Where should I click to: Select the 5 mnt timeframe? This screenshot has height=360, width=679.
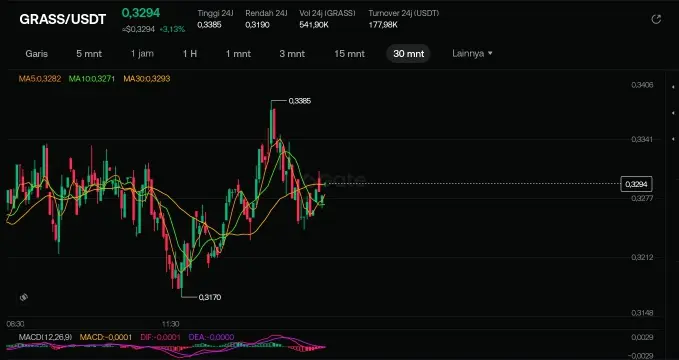[89, 54]
